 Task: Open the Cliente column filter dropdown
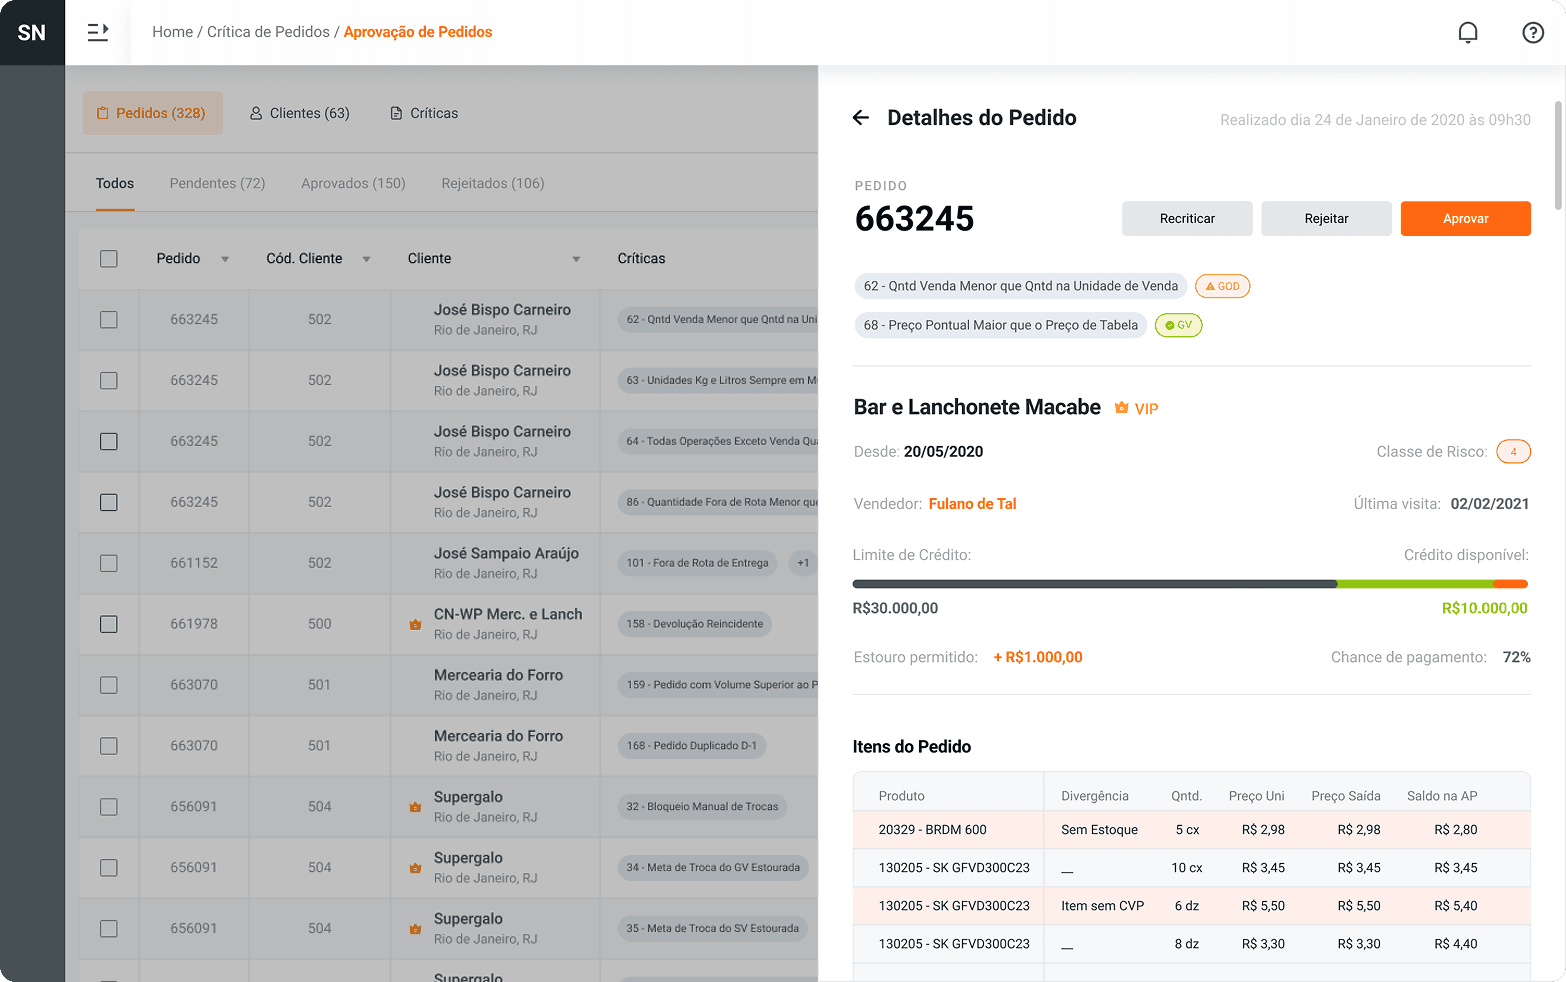click(576, 259)
